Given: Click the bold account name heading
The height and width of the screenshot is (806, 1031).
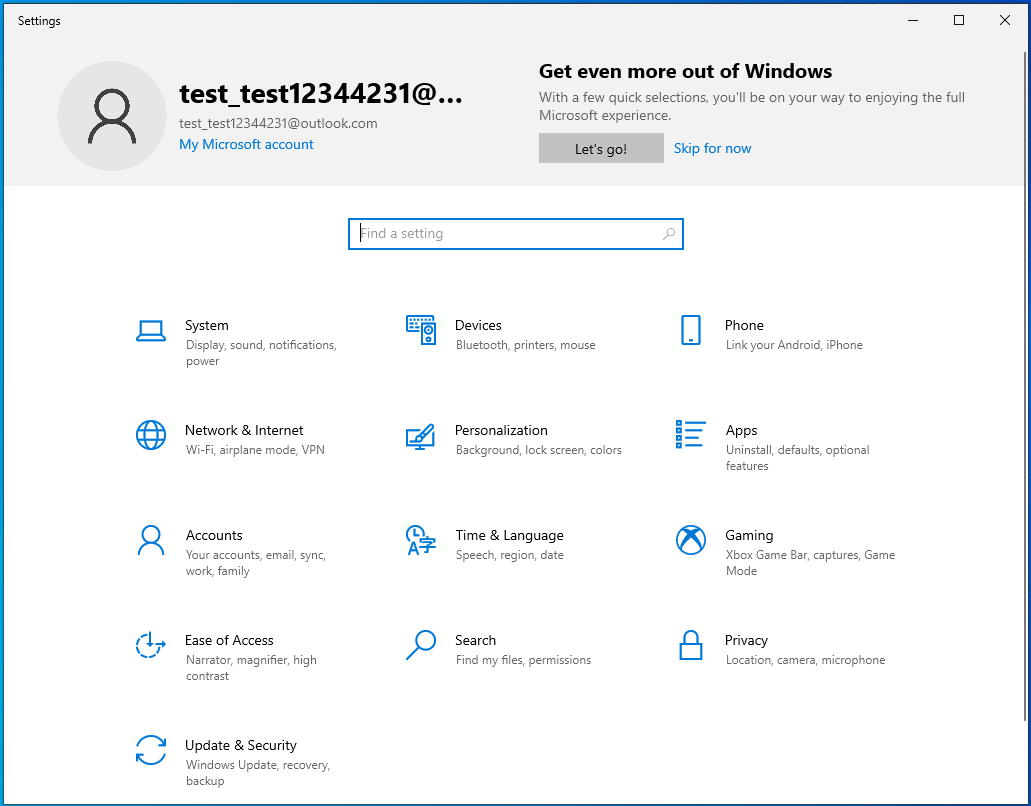Looking at the screenshot, I should pyautogui.click(x=321, y=94).
